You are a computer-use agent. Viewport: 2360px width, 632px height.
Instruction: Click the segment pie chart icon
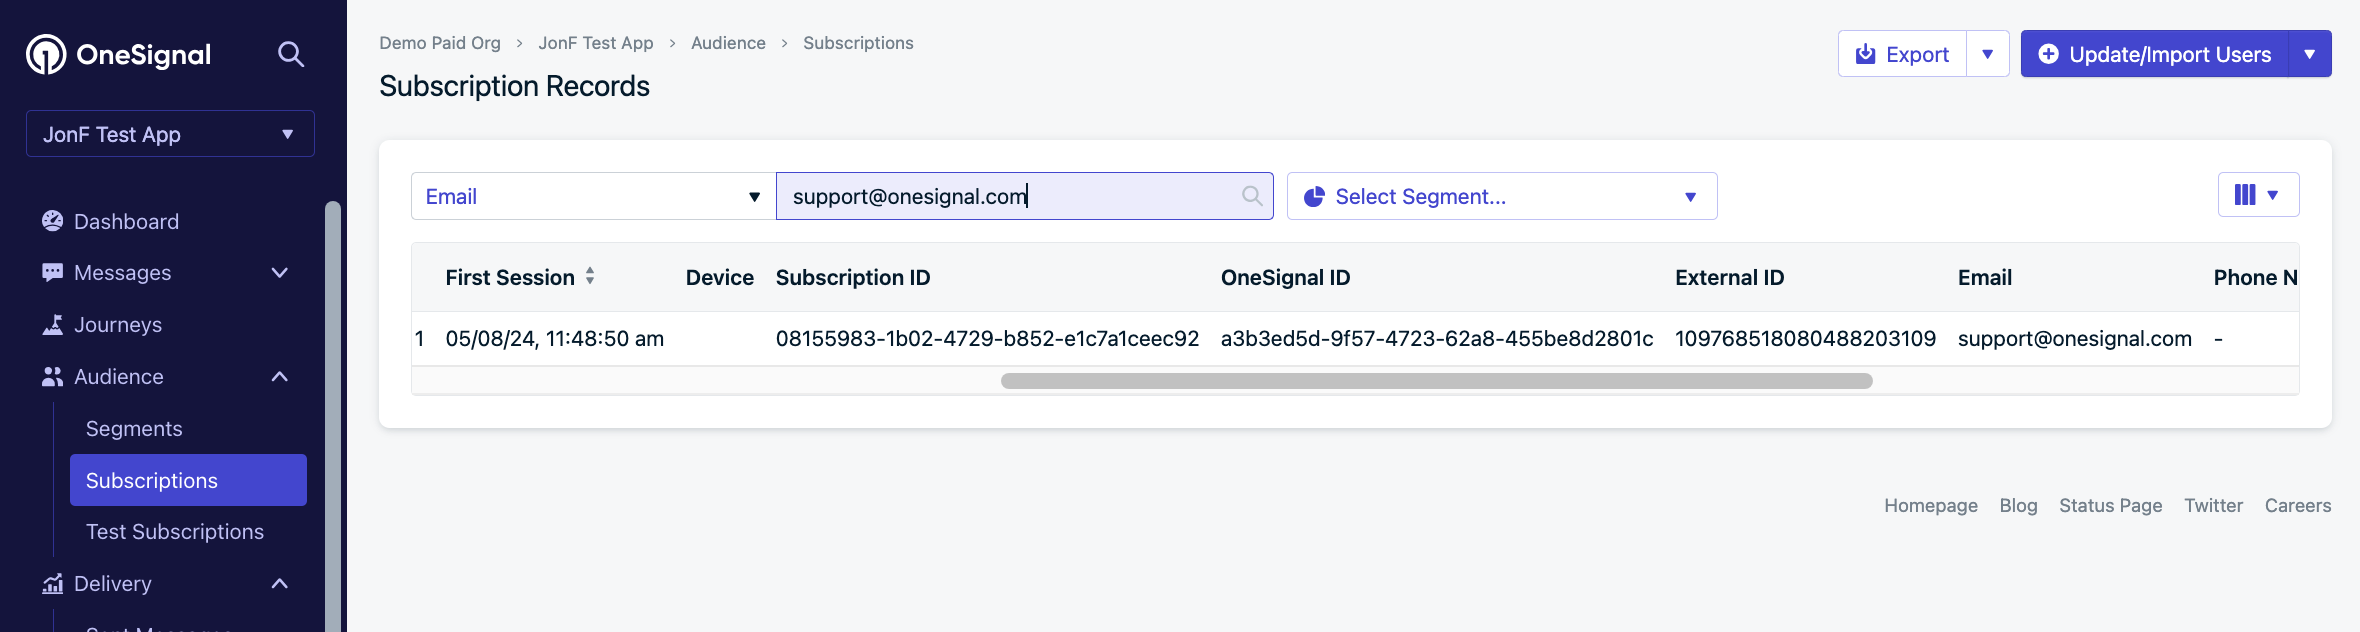[1314, 196]
